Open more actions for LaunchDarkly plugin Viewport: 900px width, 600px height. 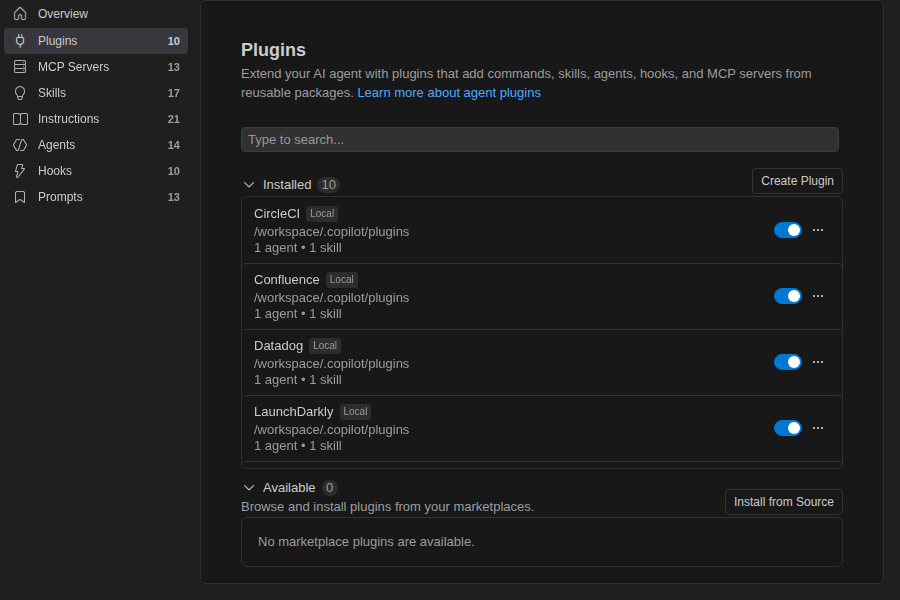pos(818,428)
